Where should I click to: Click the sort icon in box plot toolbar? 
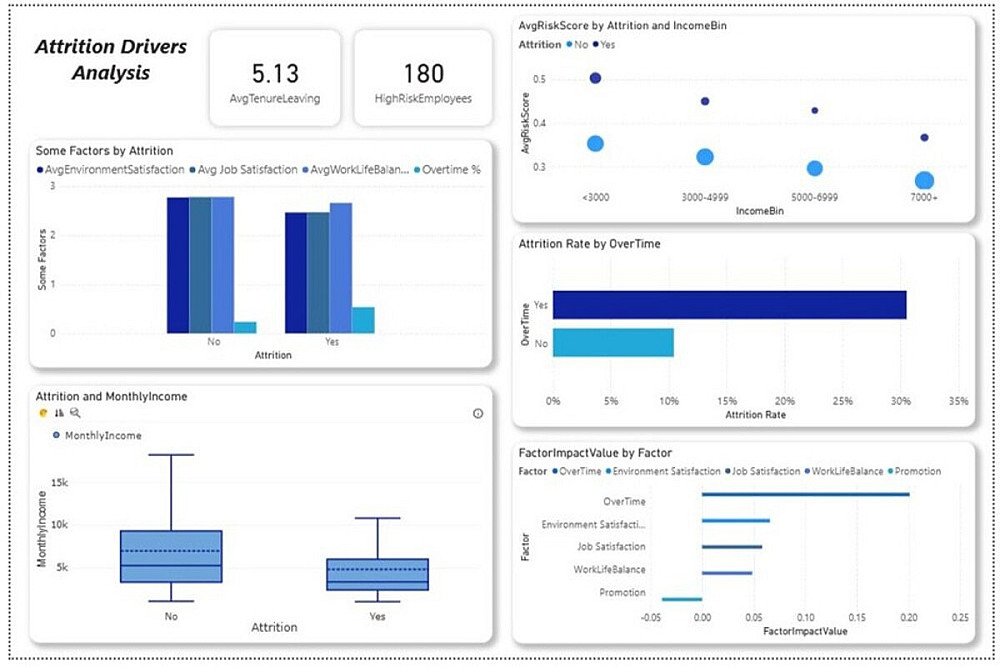coord(59,413)
